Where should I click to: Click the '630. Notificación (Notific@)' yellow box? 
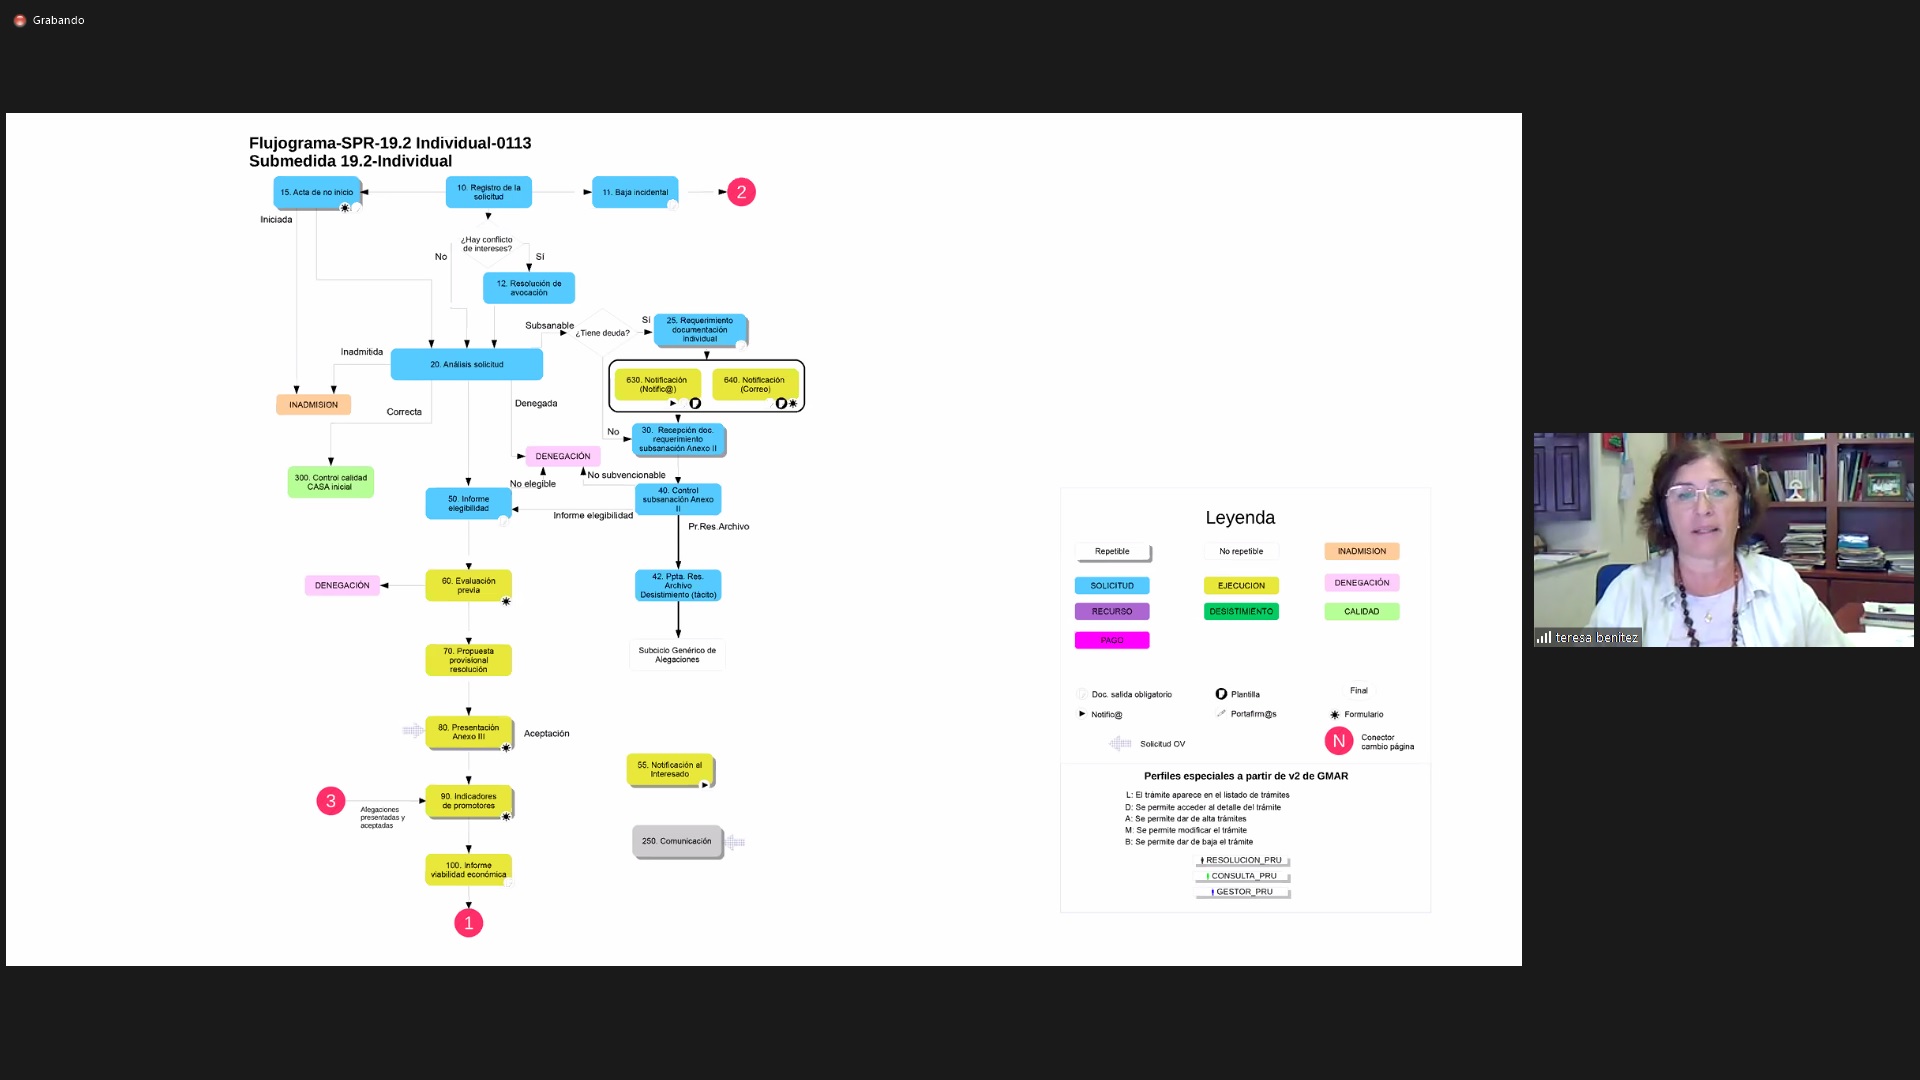656,384
